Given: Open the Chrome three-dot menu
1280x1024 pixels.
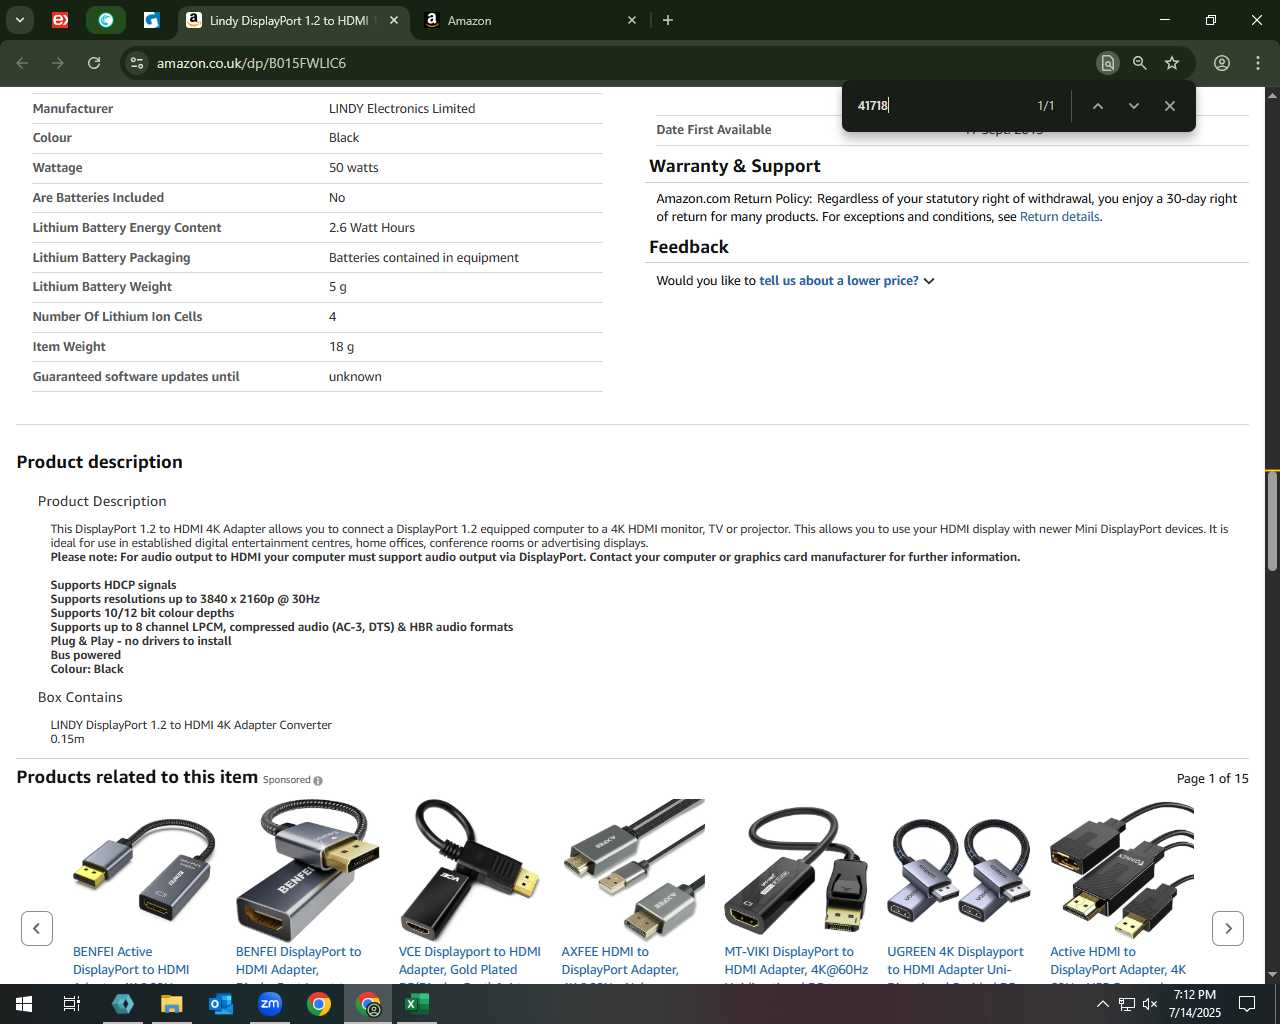Looking at the screenshot, I should coord(1258,63).
